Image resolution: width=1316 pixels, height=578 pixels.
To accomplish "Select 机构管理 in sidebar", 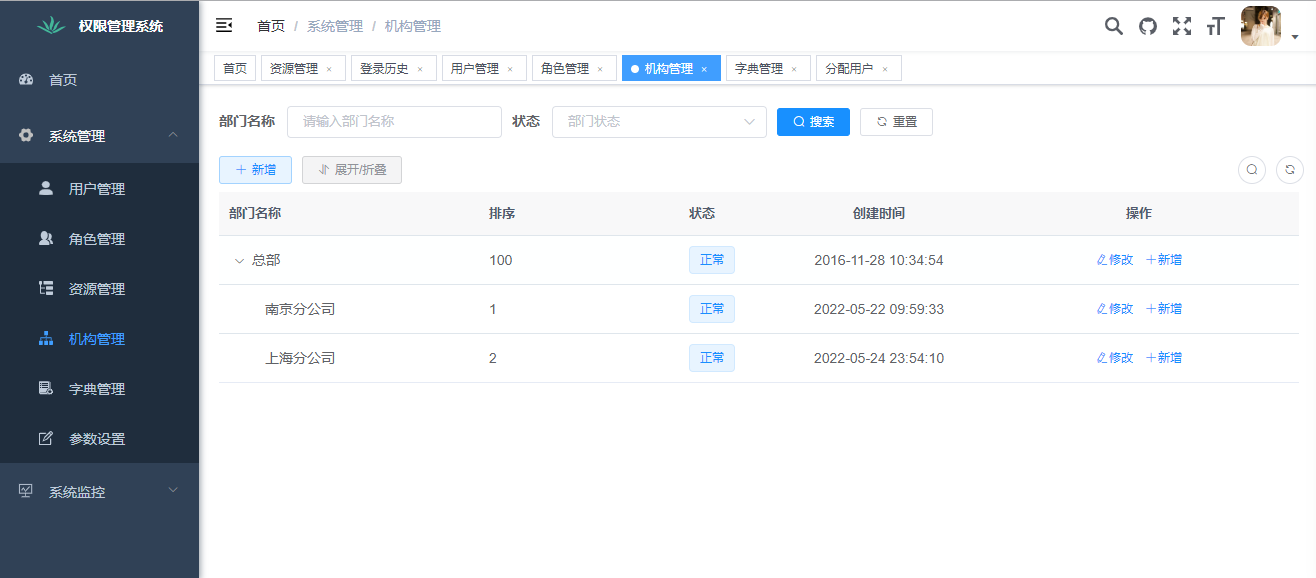I will (99, 339).
